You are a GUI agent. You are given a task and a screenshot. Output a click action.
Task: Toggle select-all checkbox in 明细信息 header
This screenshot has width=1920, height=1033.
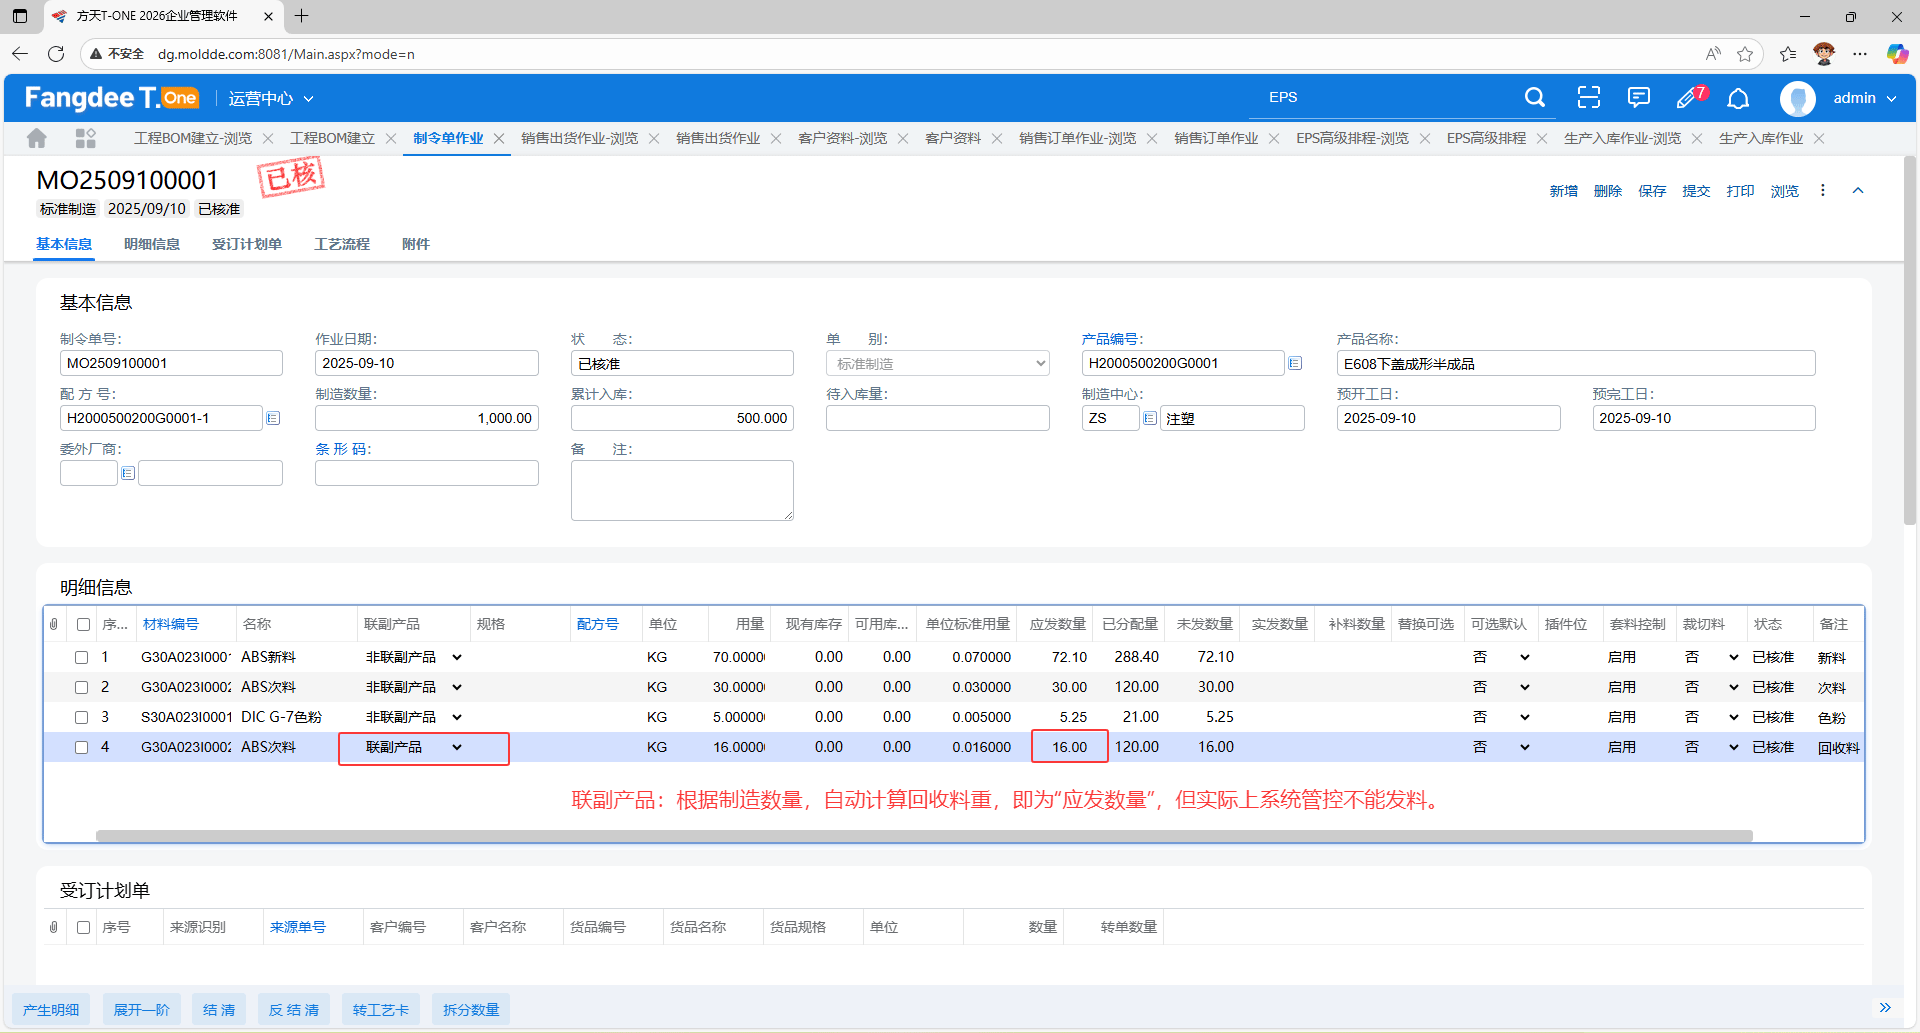click(x=84, y=625)
